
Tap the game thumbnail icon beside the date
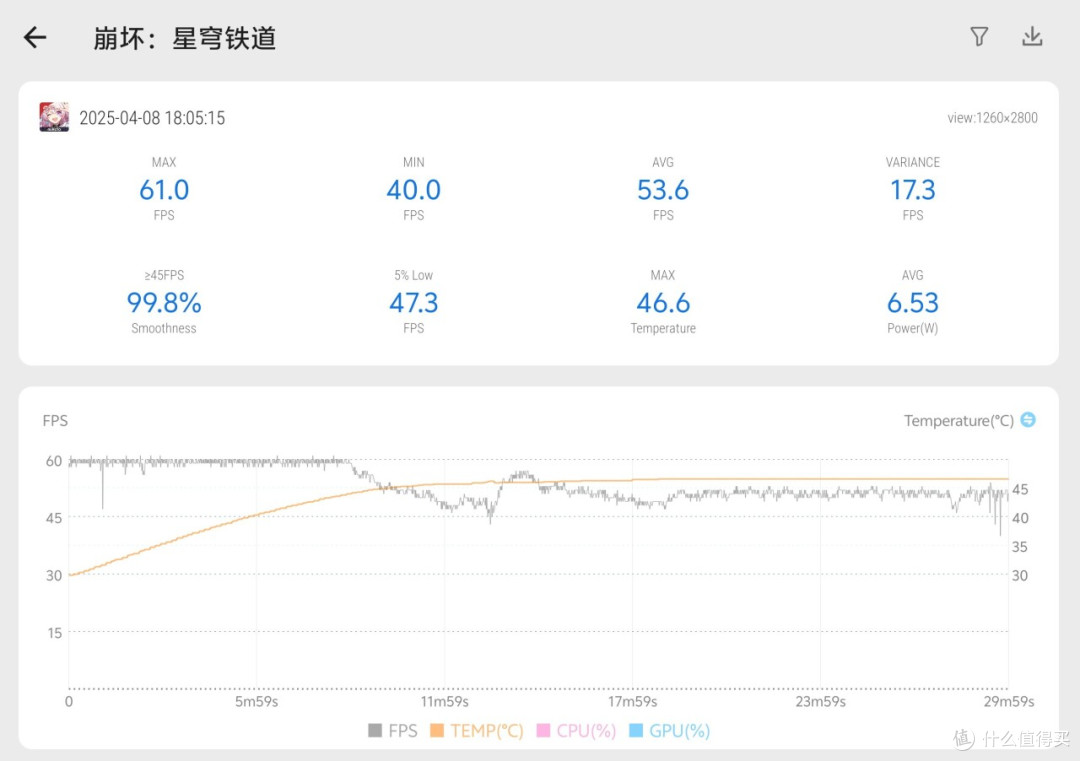(54, 117)
